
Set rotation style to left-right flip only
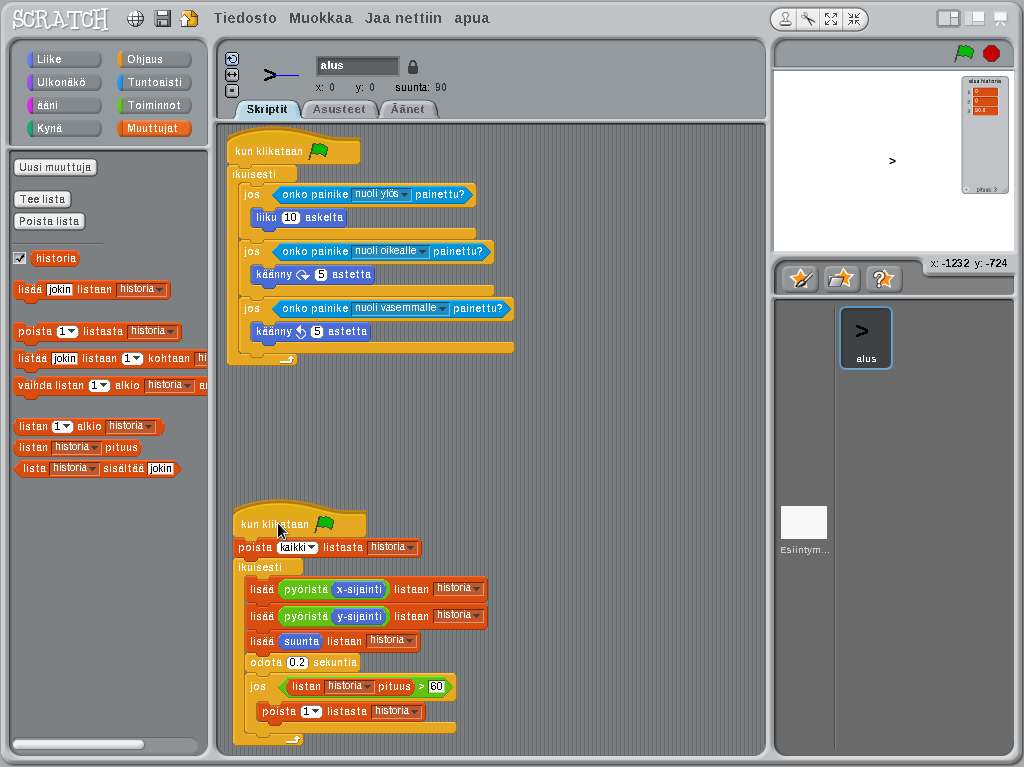232,75
